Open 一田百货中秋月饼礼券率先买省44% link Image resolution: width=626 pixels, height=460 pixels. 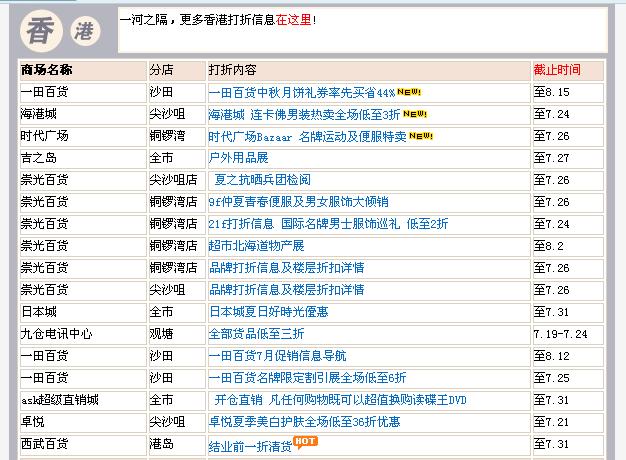tap(302, 93)
